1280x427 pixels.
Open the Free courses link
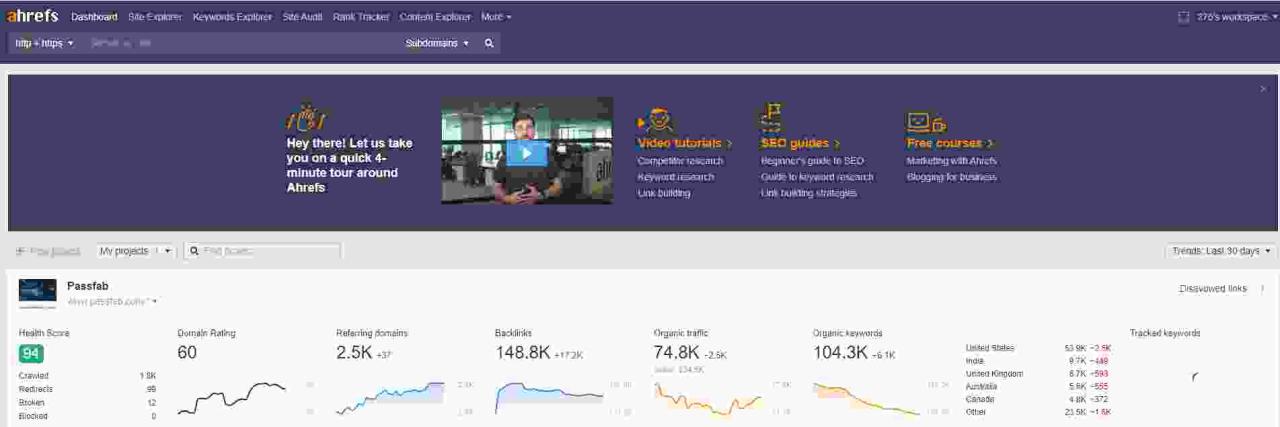[950, 143]
